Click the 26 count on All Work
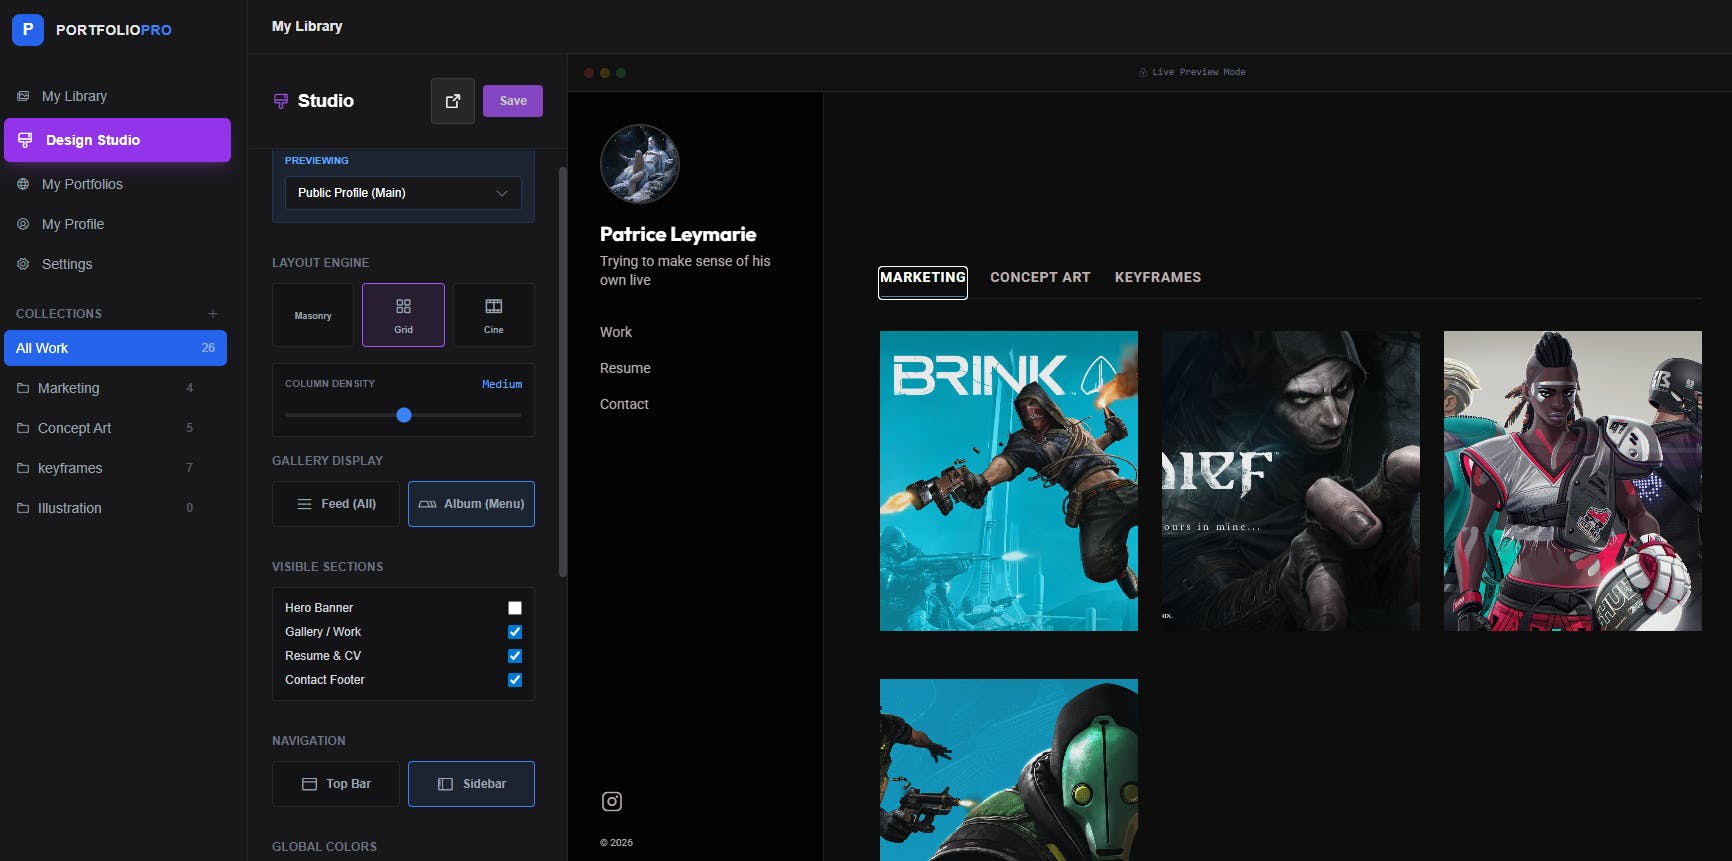The image size is (1732, 861). click(208, 348)
